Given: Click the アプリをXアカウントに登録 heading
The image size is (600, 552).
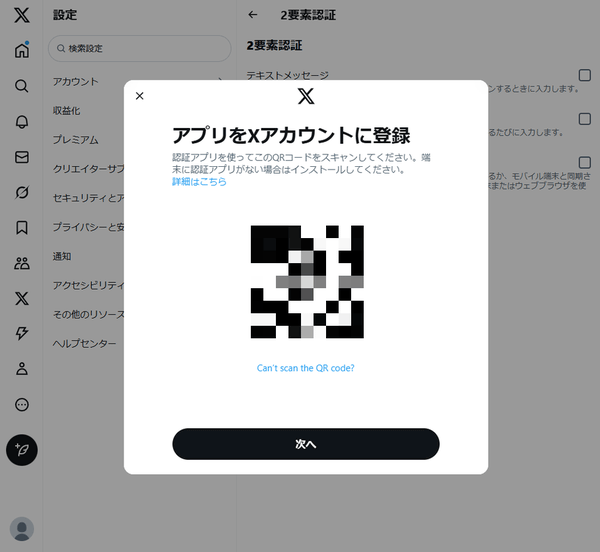Looking at the screenshot, I should pyautogui.click(x=291, y=135).
